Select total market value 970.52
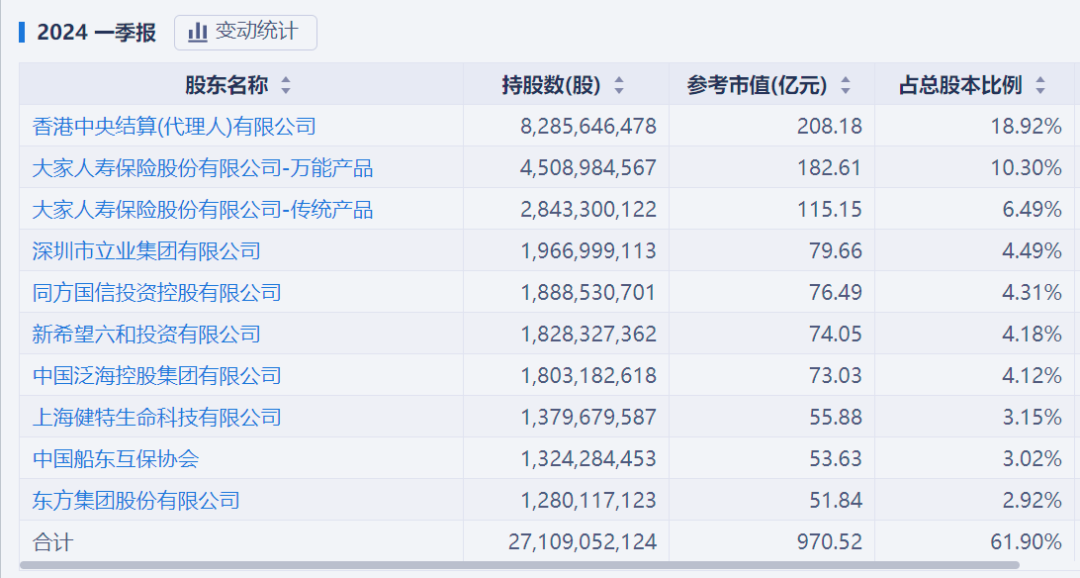Screen dimensions: 1080x578 [x=829, y=542]
